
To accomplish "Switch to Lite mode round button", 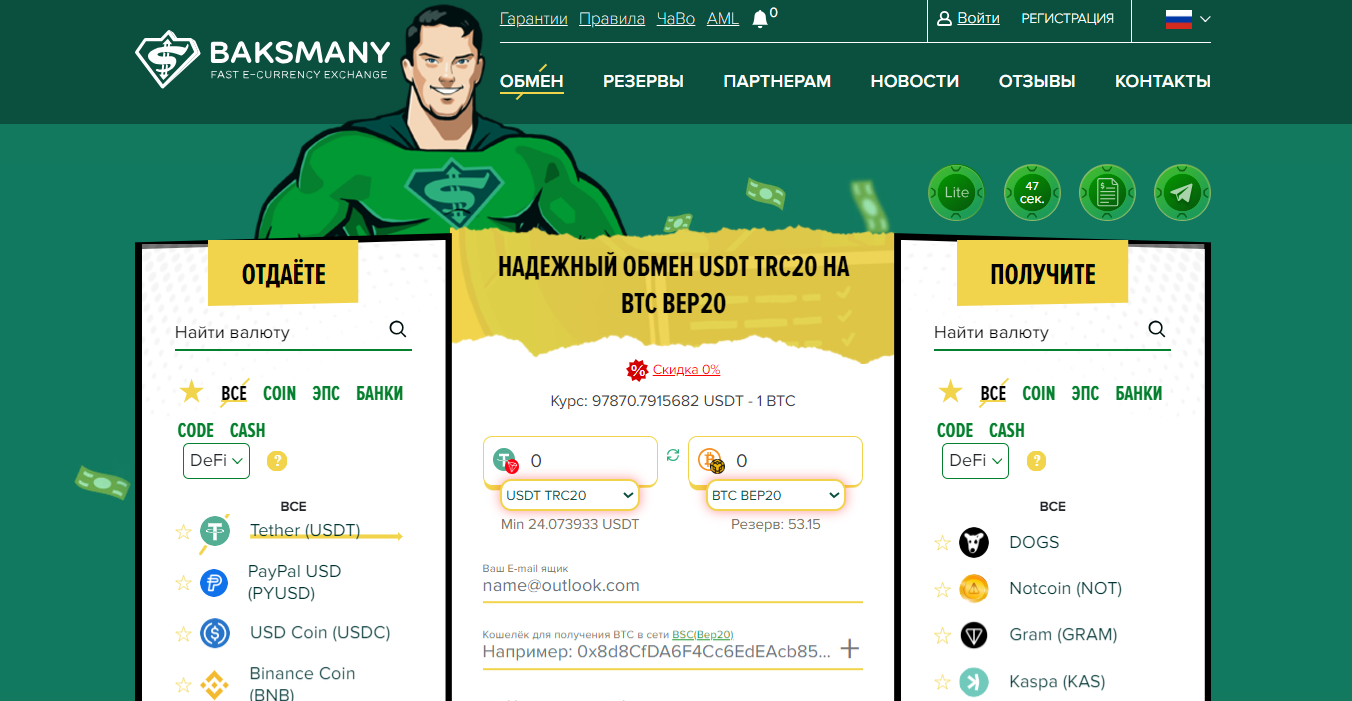I will (957, 192).
